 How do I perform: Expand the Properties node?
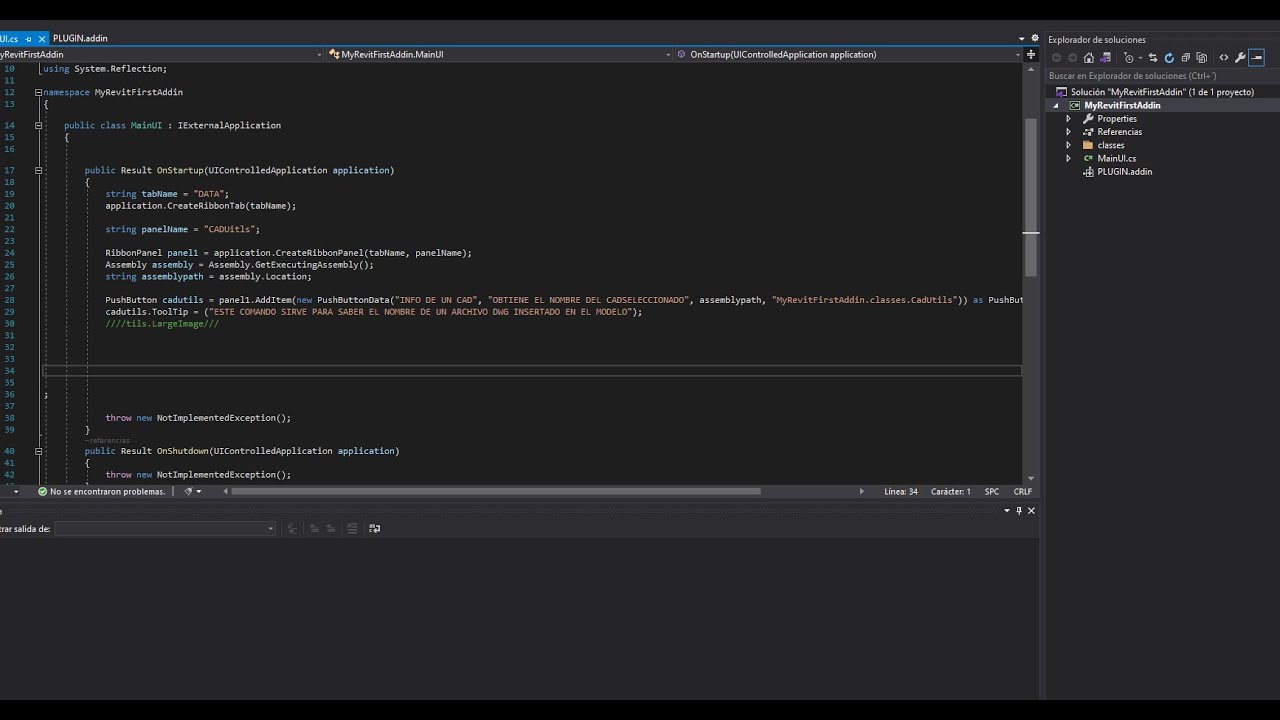(1068, 119)
